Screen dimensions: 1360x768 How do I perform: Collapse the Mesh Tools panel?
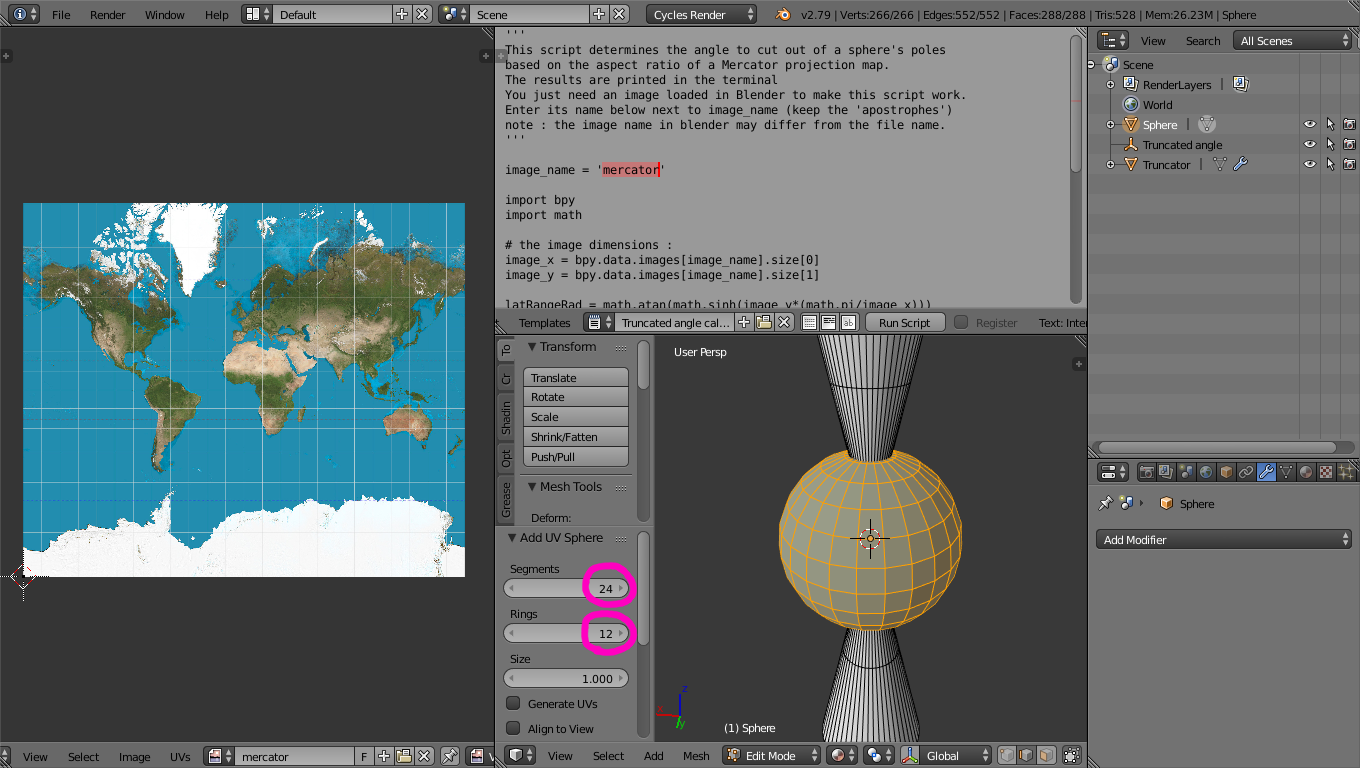(x=532, y=487)
